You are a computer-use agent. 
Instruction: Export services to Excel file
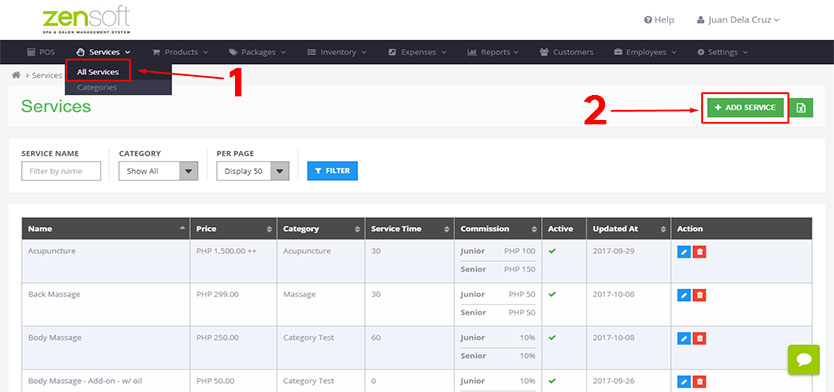pyautogui.click(x=801, y=108)
